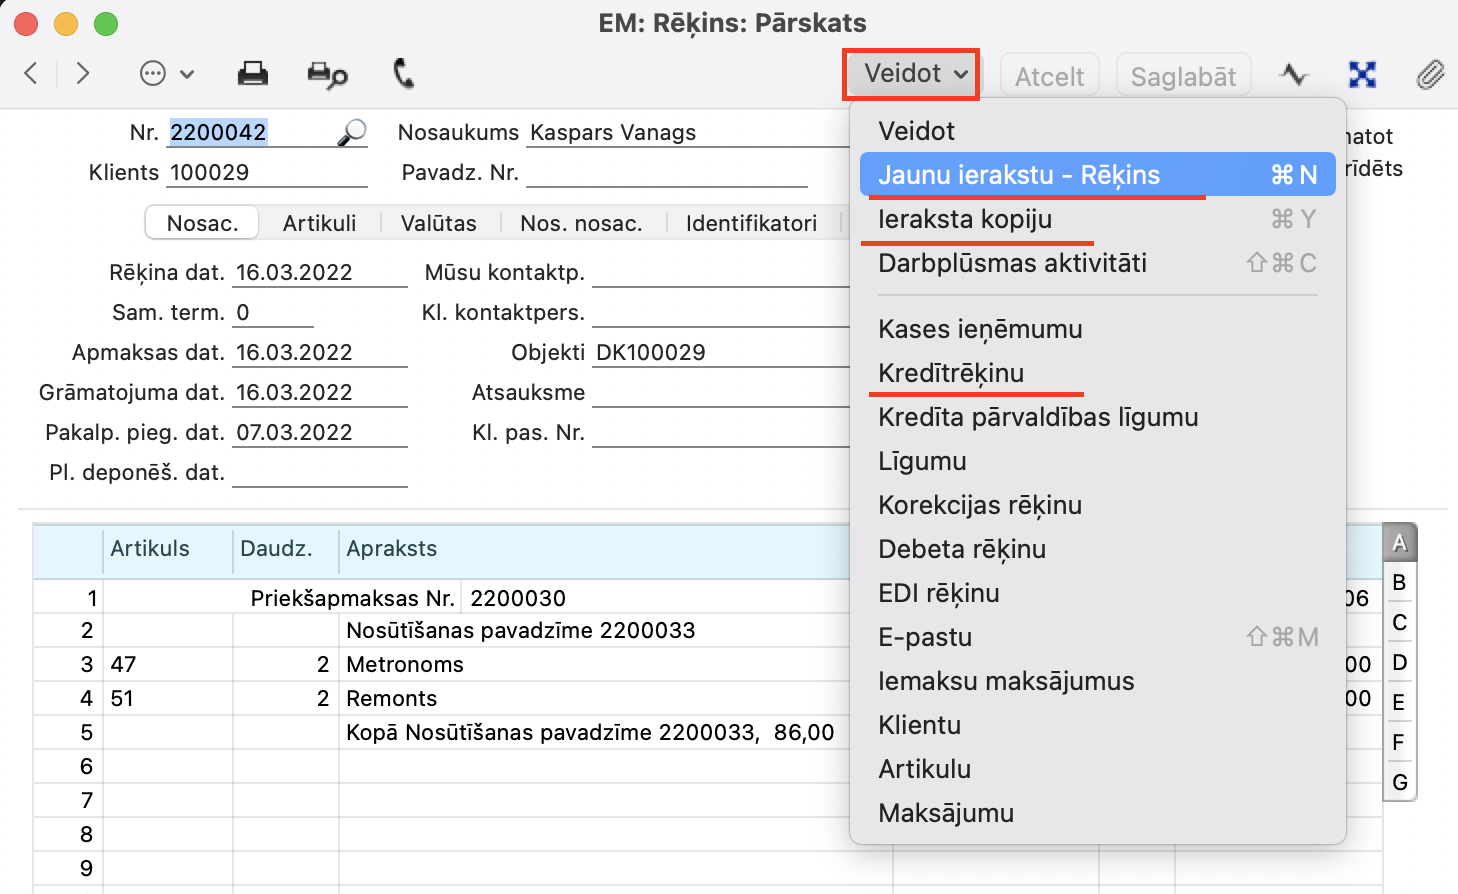This screenshot has width=1458, height=894.
Task: Open the paperclip attachments icon
Action: 1430,75
